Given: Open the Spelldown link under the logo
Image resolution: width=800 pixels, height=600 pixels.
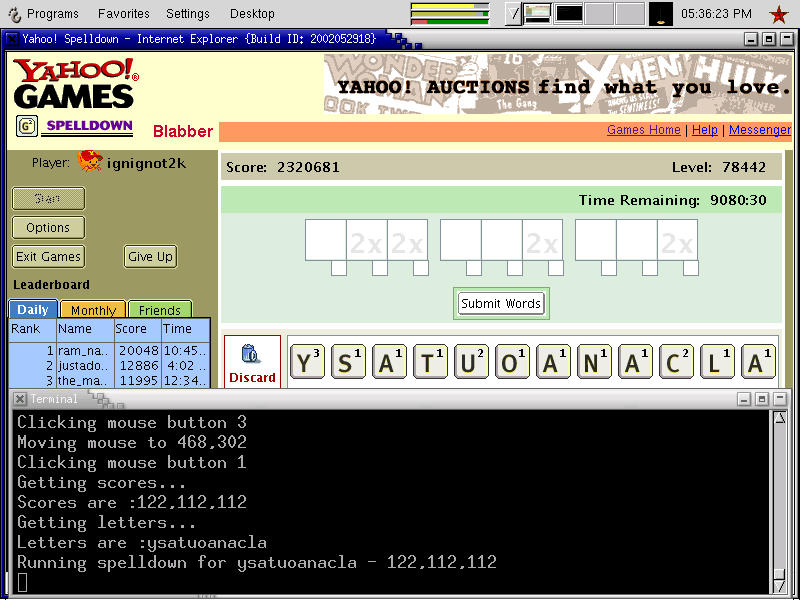Looking at the screenshot, I should 89,126.
